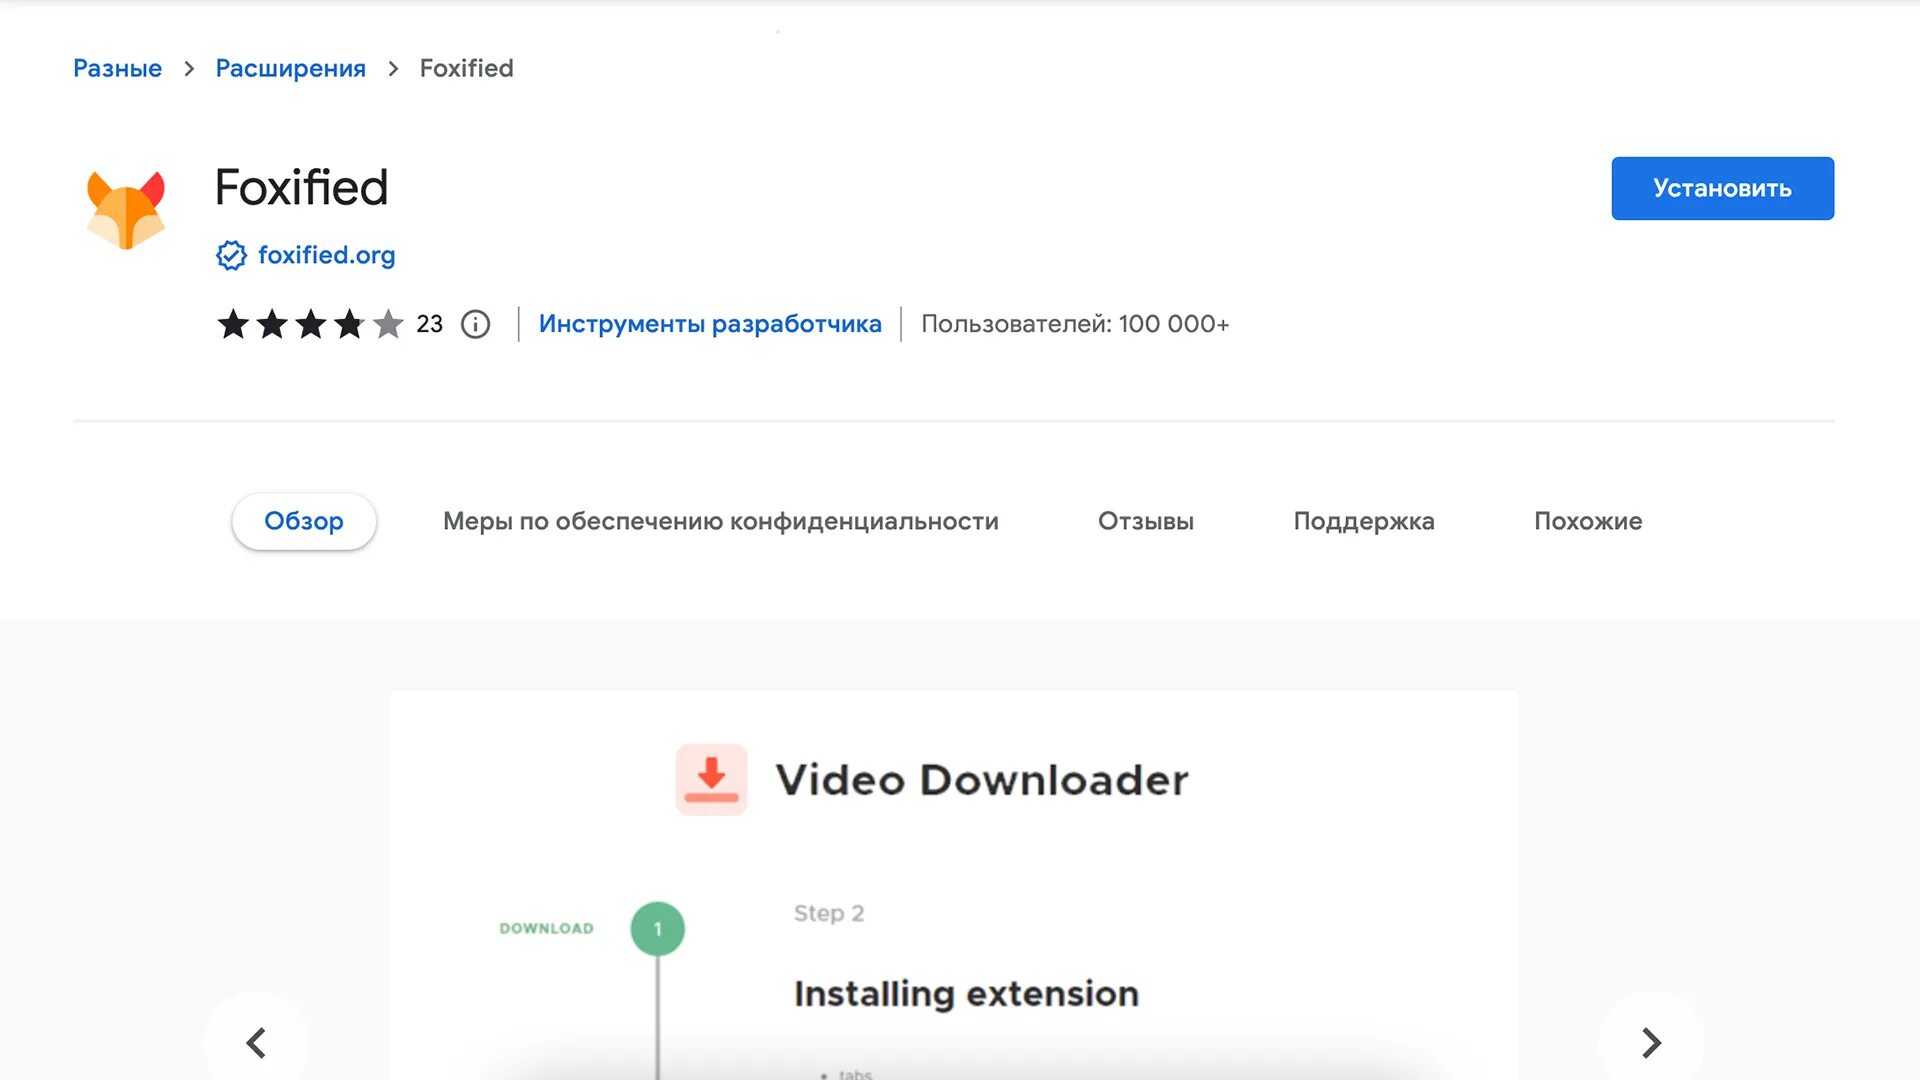Click the green step 1 circle marker
The height and width of the screenshot is (1080, 1920).
[657, 928]
